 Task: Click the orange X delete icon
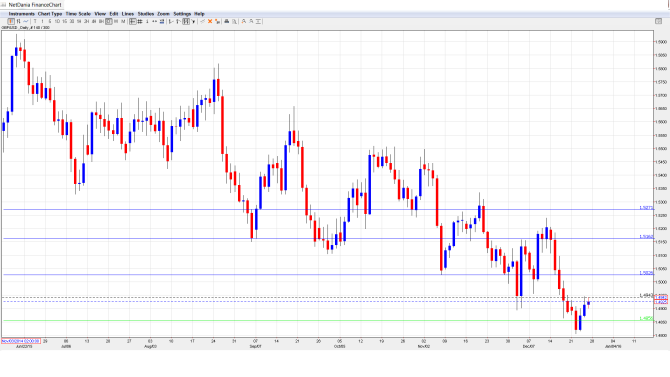[x=210, y=21]
